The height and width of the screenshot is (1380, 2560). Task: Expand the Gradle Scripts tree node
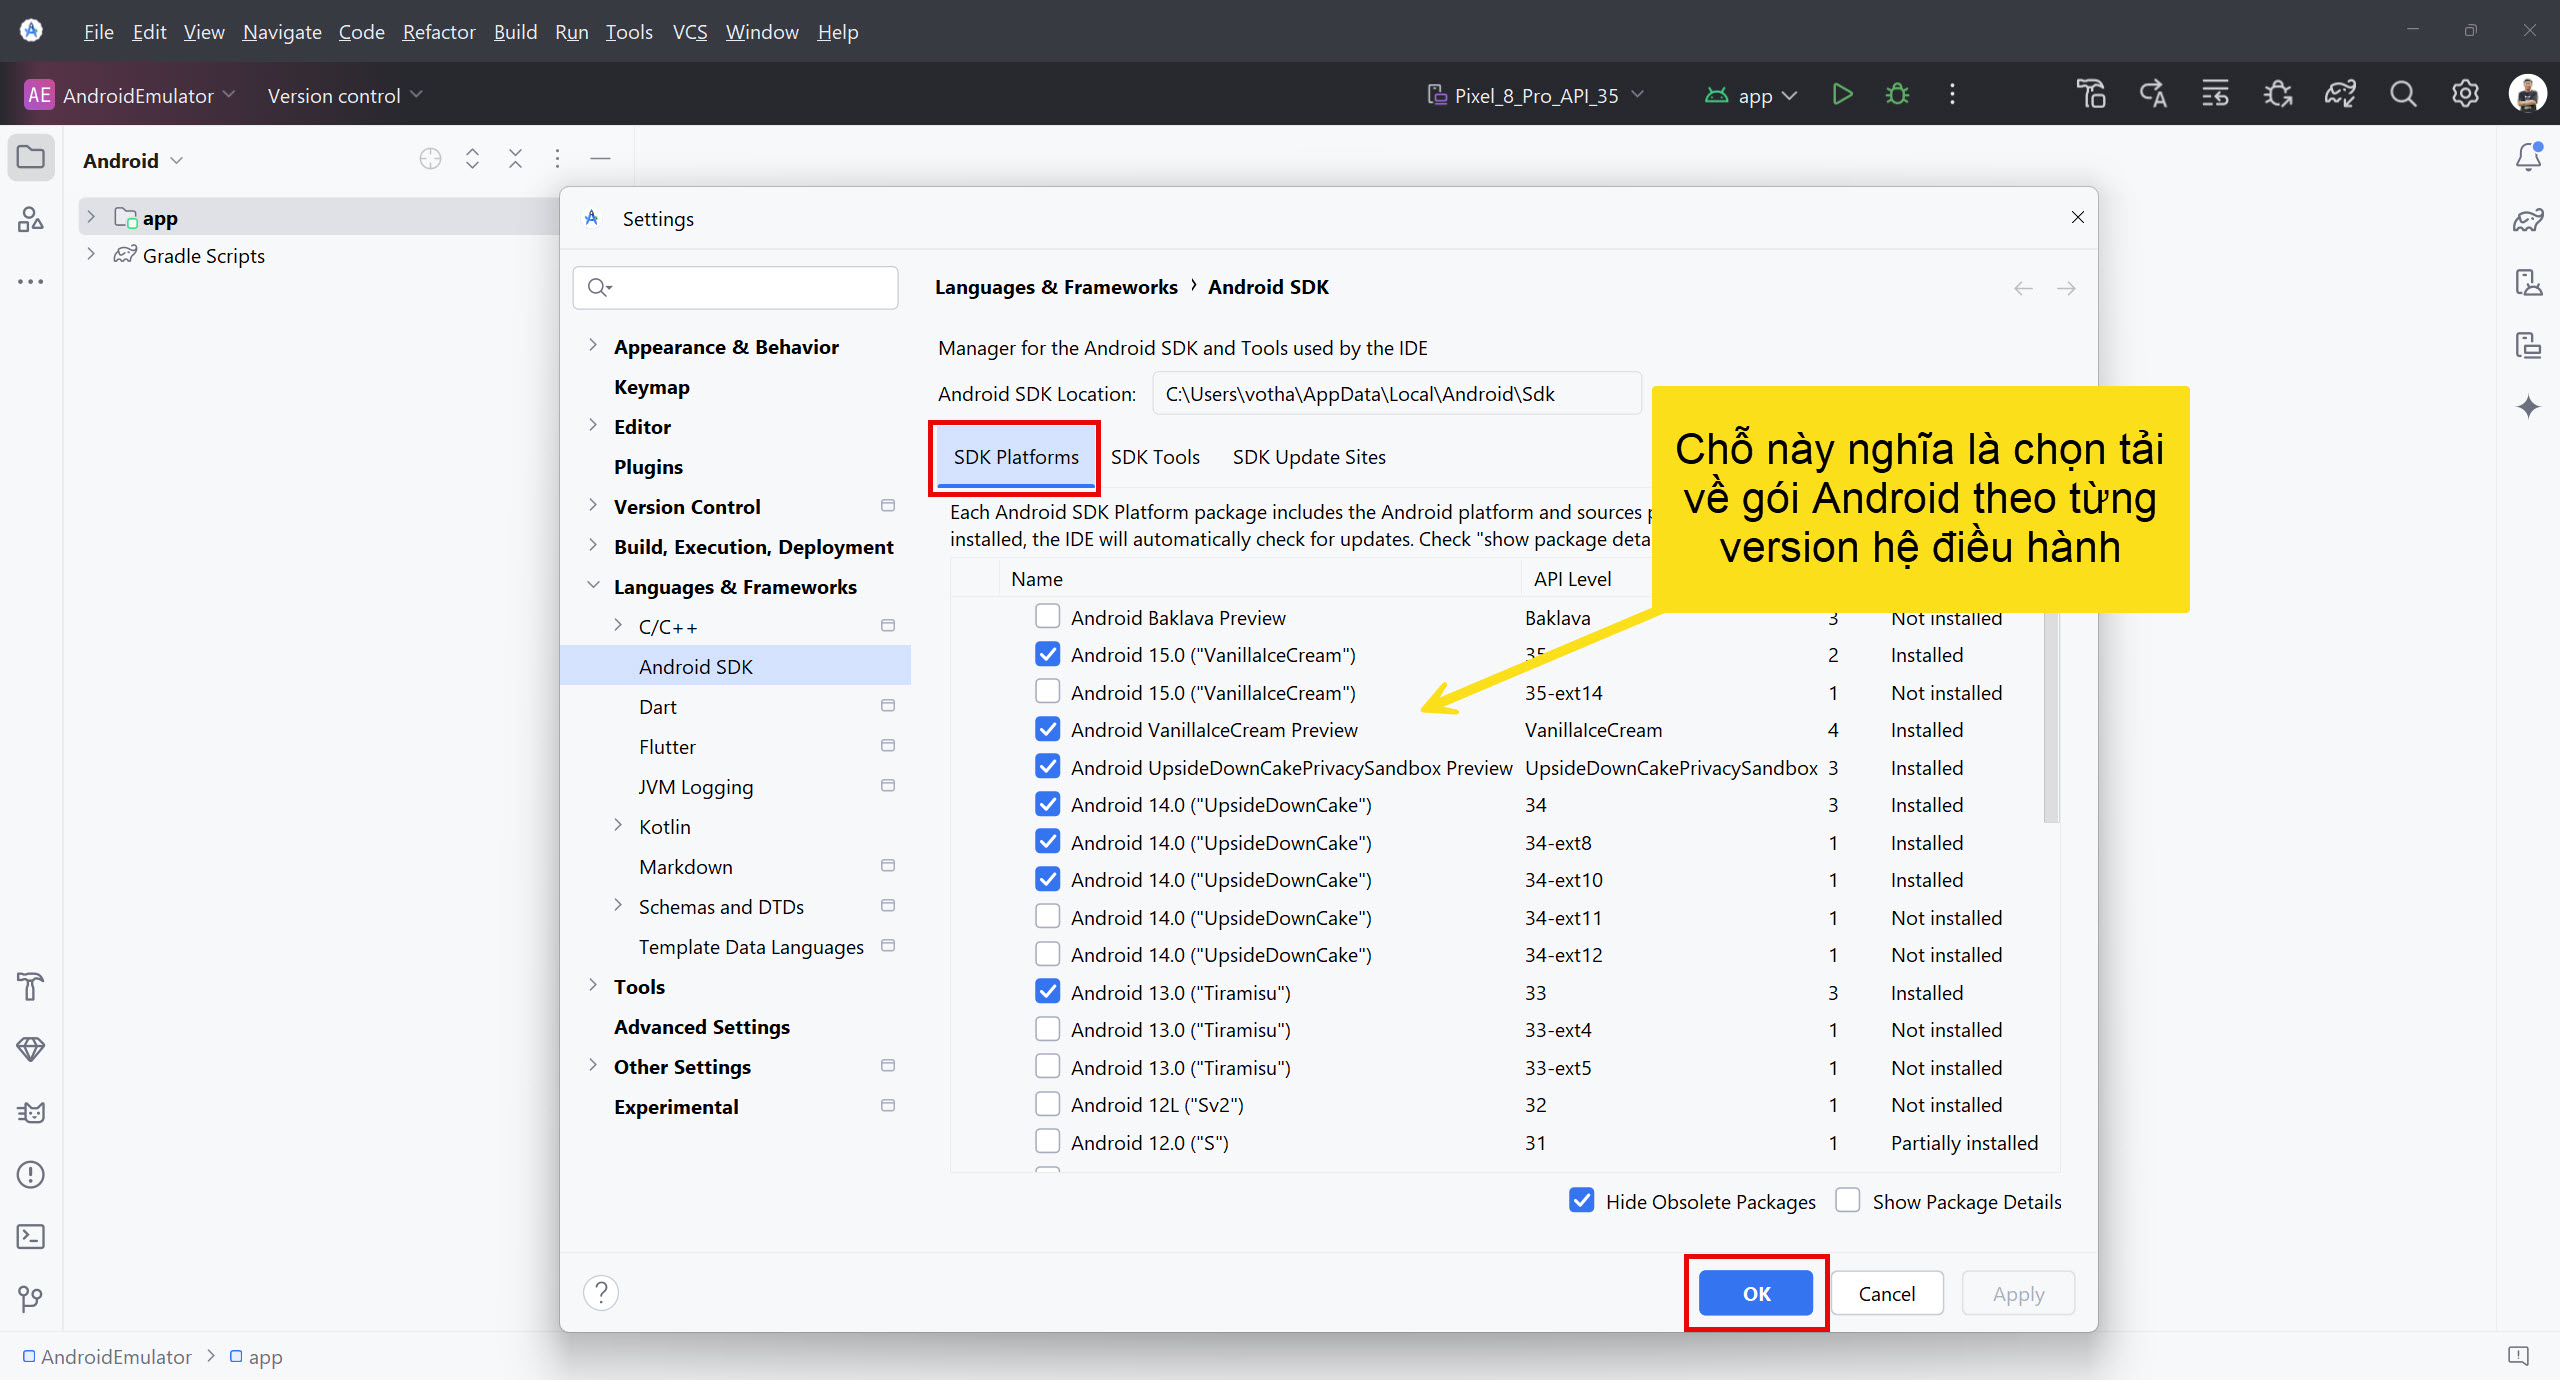click(91, 255)
